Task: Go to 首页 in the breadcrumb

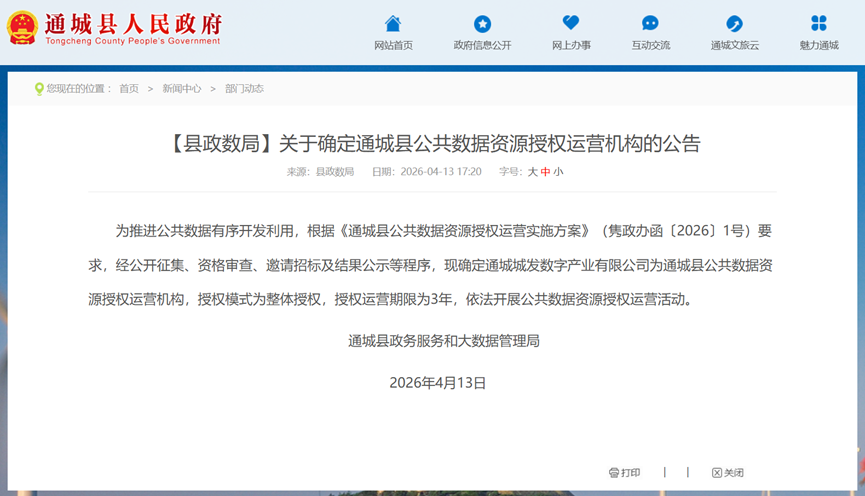Action: point(129,89)
